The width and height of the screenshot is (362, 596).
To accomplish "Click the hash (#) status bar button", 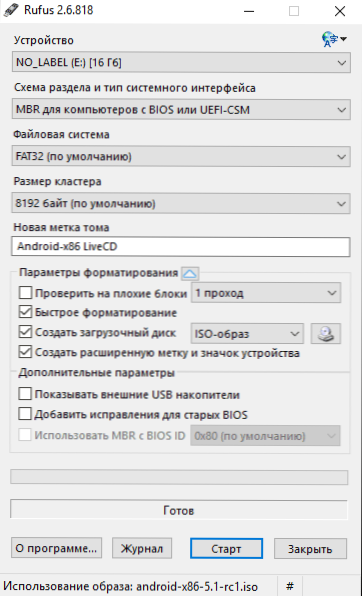I will click(x=290, y=586).
